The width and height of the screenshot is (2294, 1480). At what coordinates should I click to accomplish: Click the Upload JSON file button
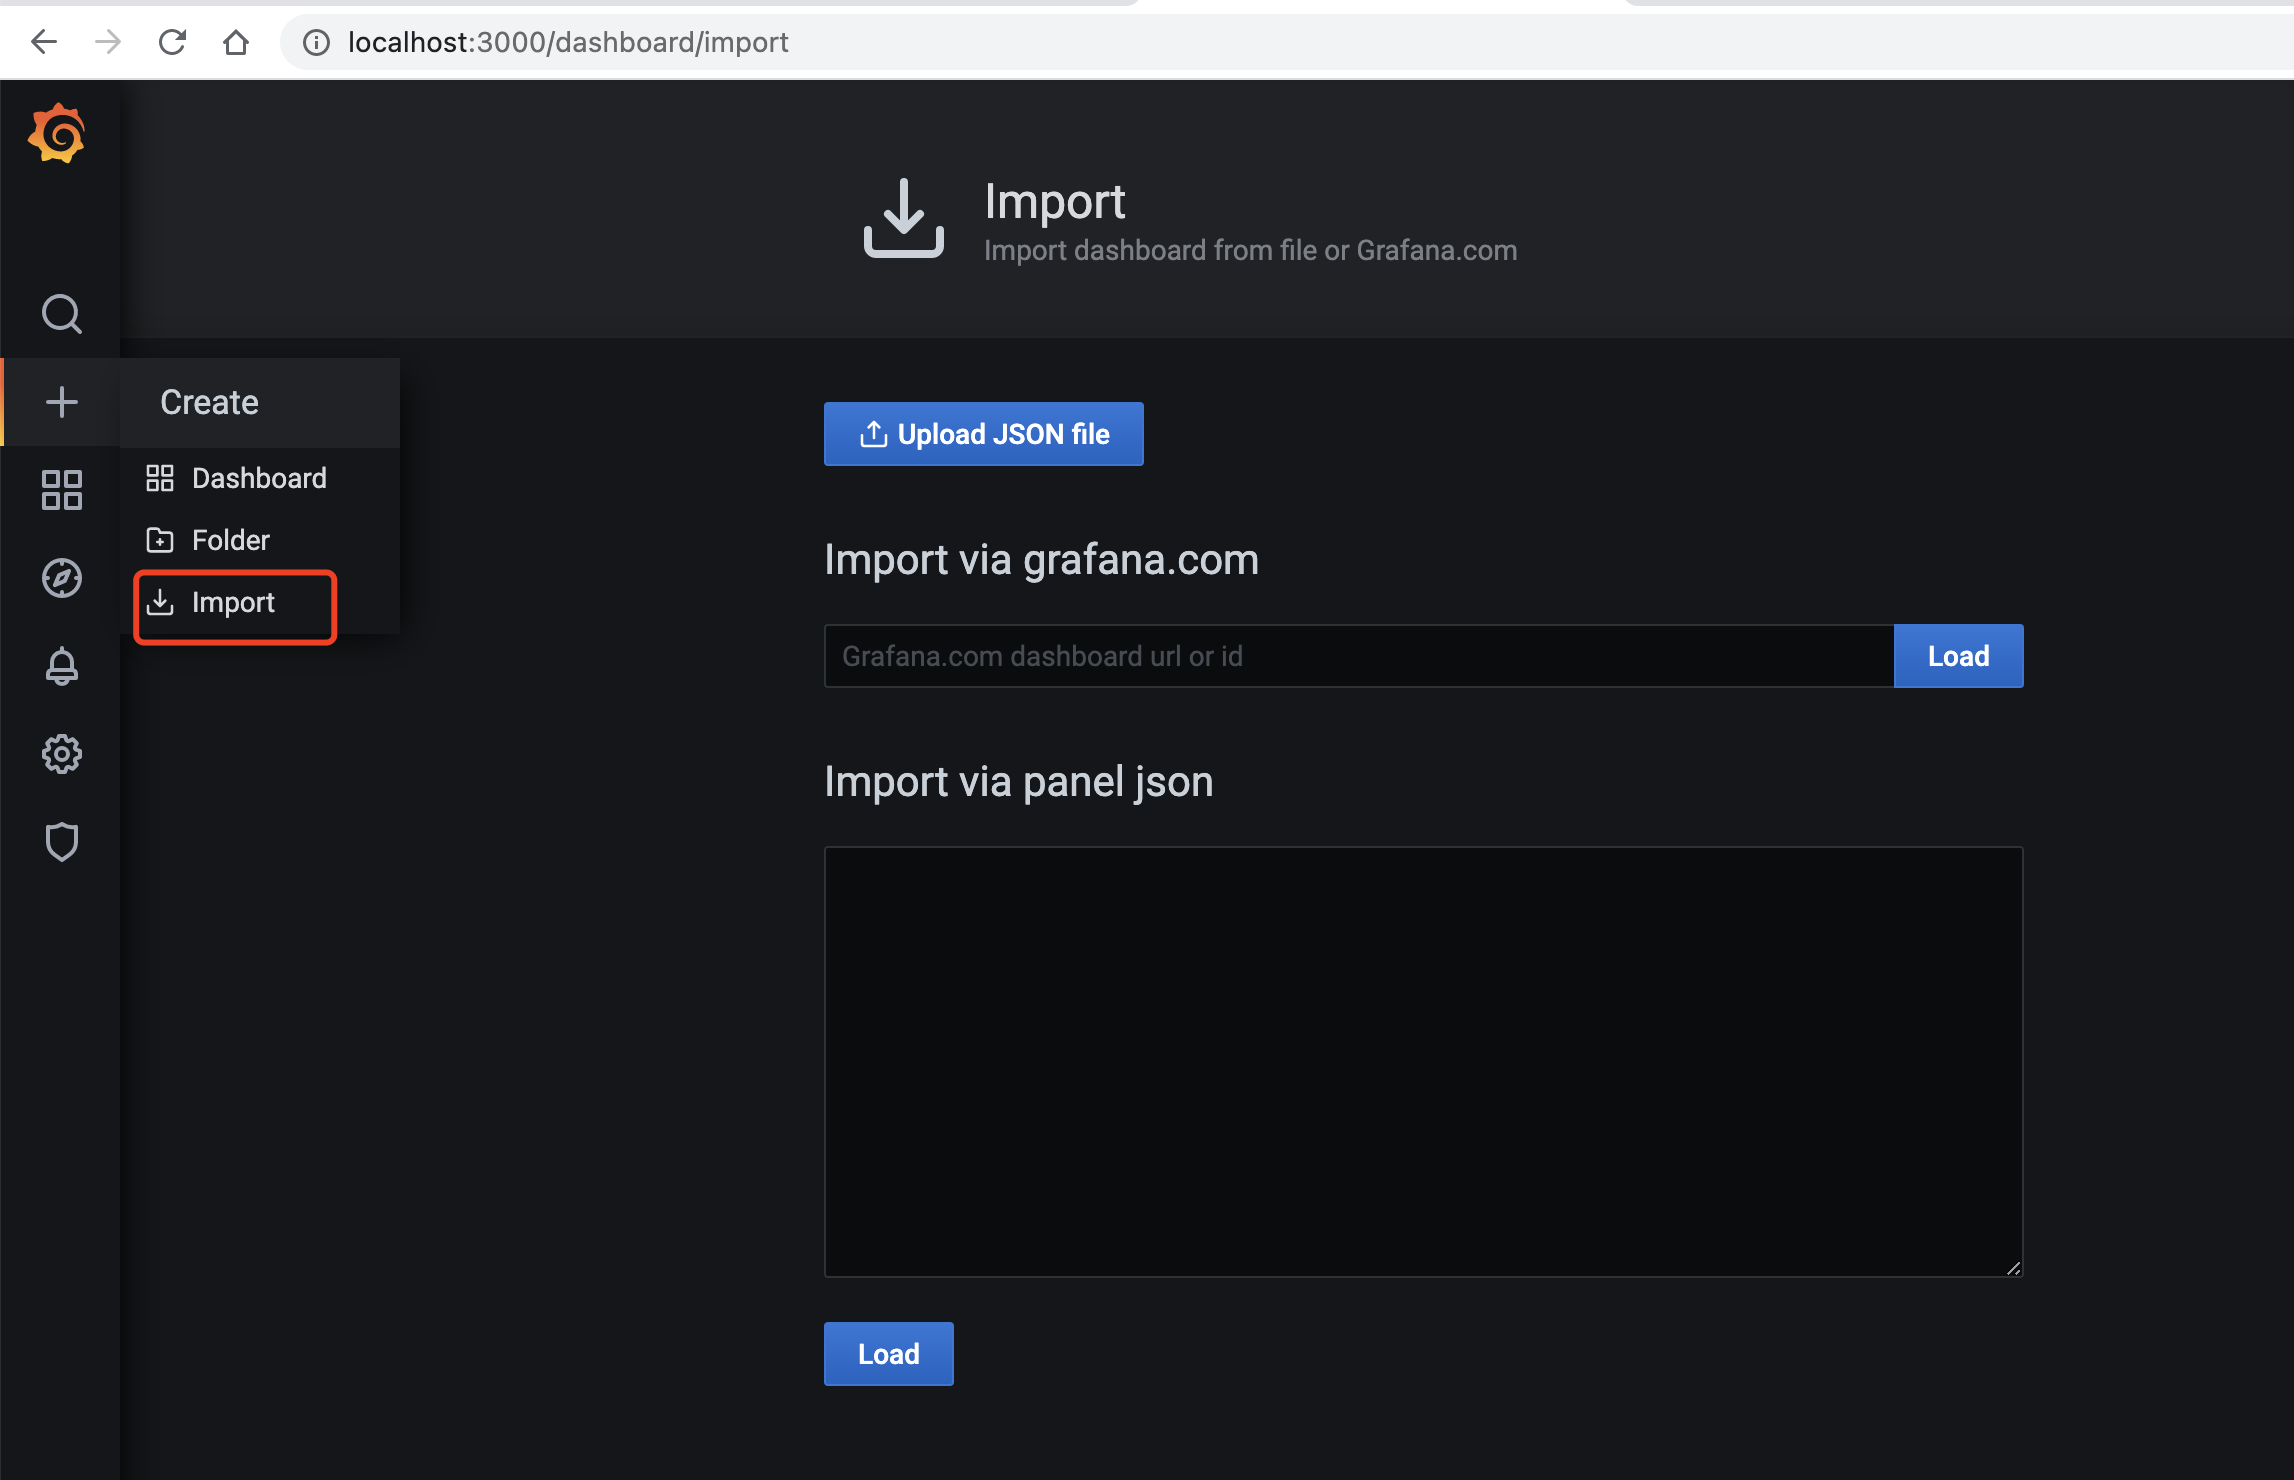point(983,434)
